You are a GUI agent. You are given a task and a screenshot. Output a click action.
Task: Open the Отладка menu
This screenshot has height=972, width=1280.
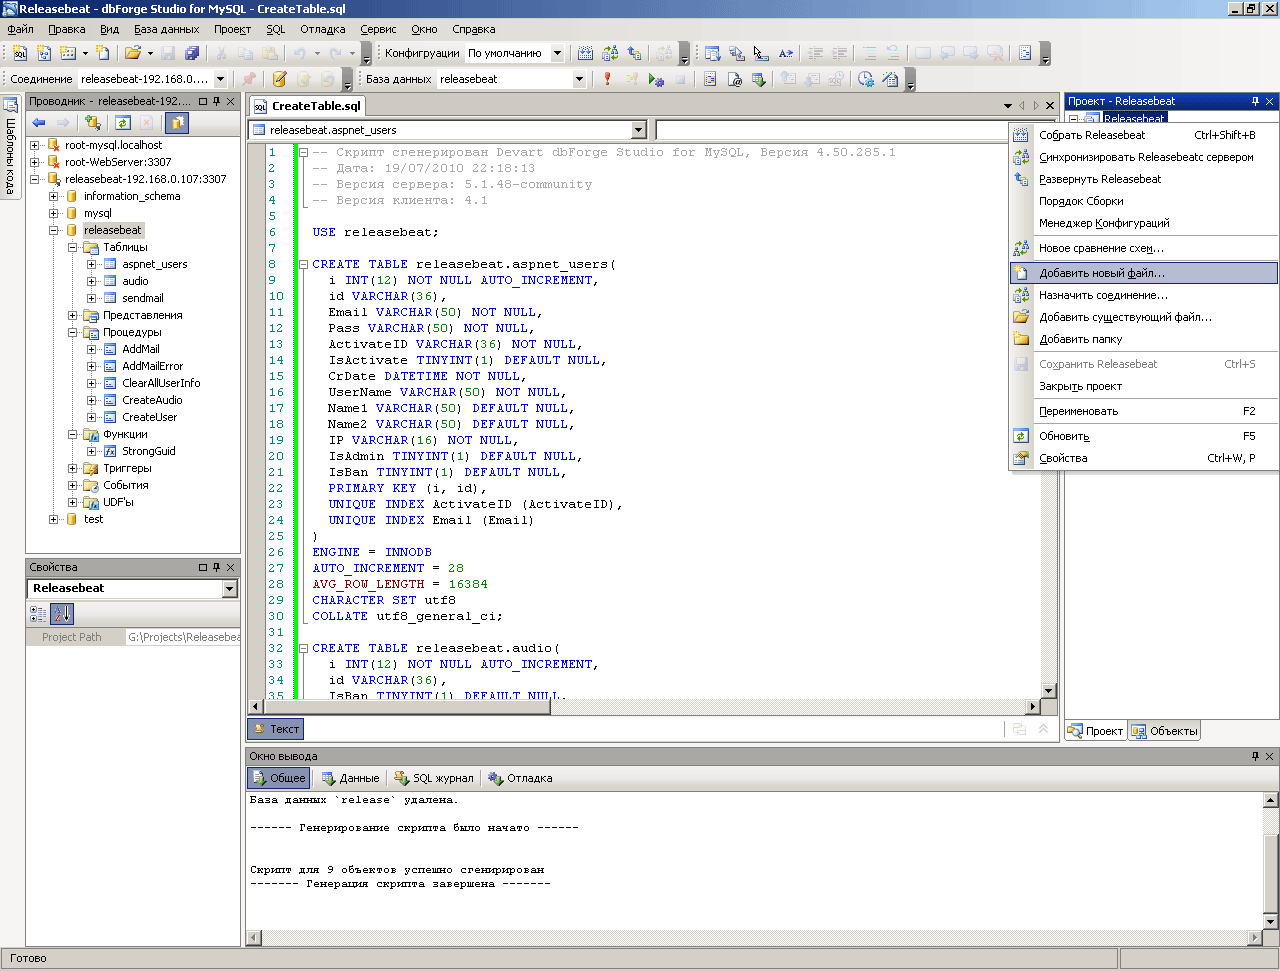coord(323,29)
